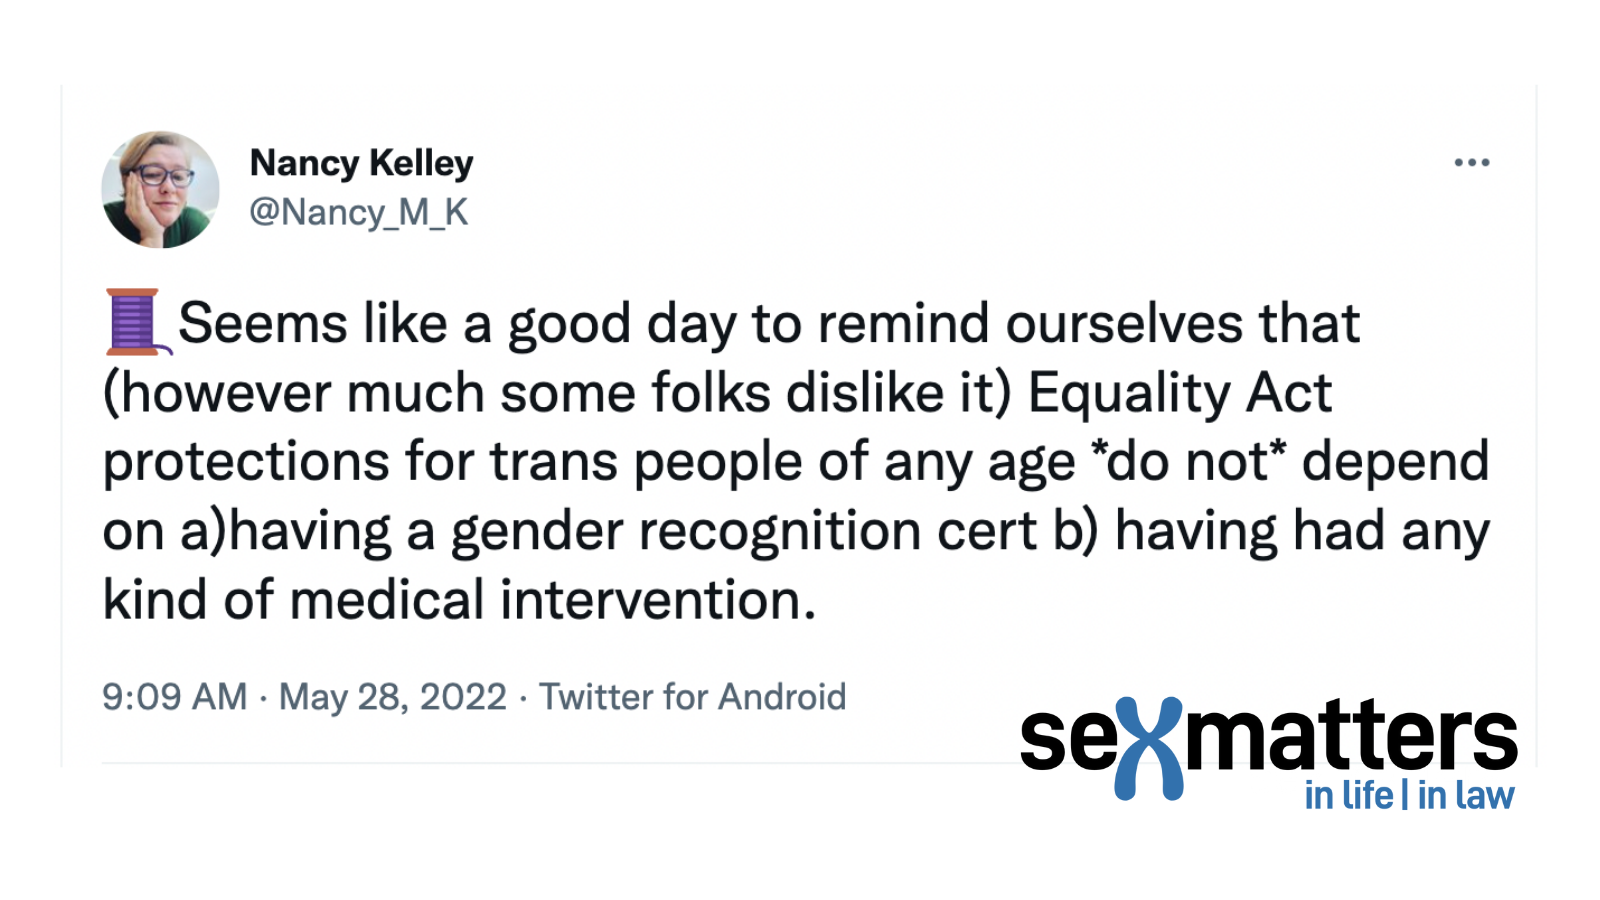Click 'gender recognition cert' in the tweet

[744, 531]
